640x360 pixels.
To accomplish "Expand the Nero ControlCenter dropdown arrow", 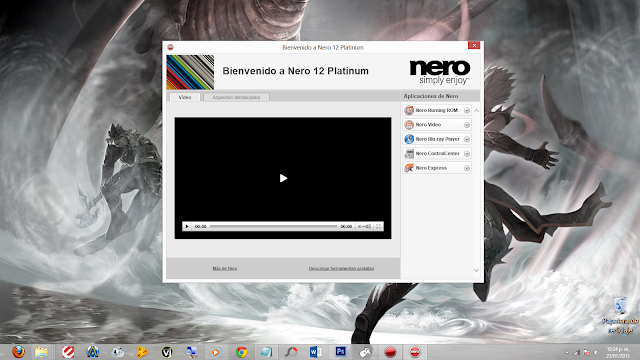I will (x=467, y=153).
